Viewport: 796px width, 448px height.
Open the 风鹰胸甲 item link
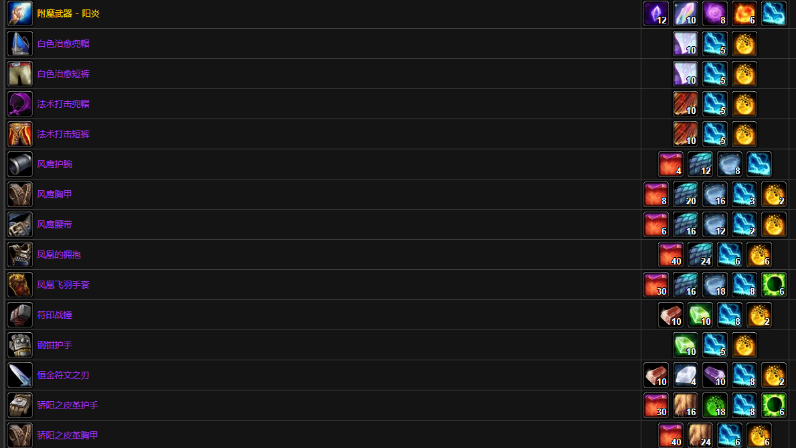(x=54, y=194)
